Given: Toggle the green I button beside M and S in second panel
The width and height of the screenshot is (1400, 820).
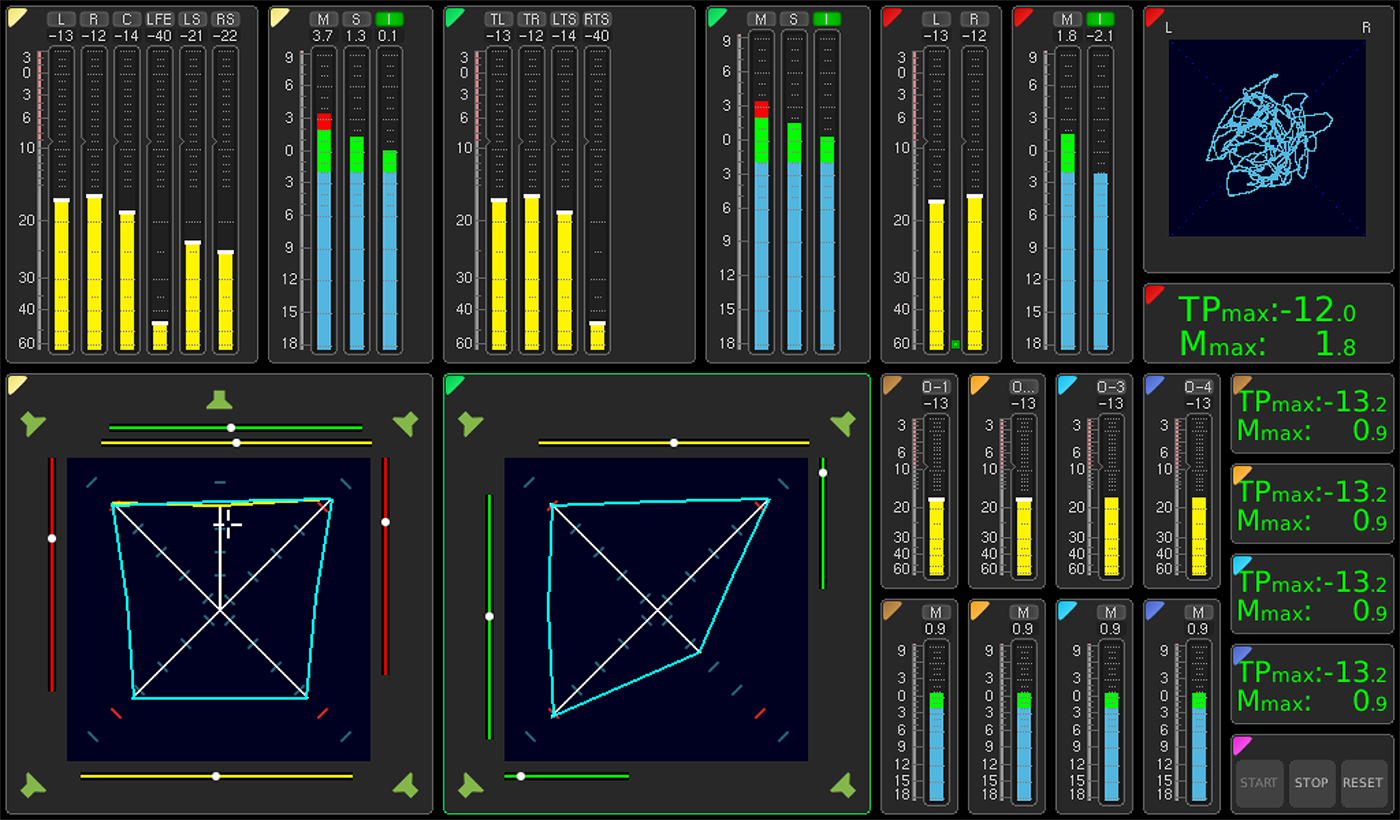Looking at the screenshot, I should point(390,19).
